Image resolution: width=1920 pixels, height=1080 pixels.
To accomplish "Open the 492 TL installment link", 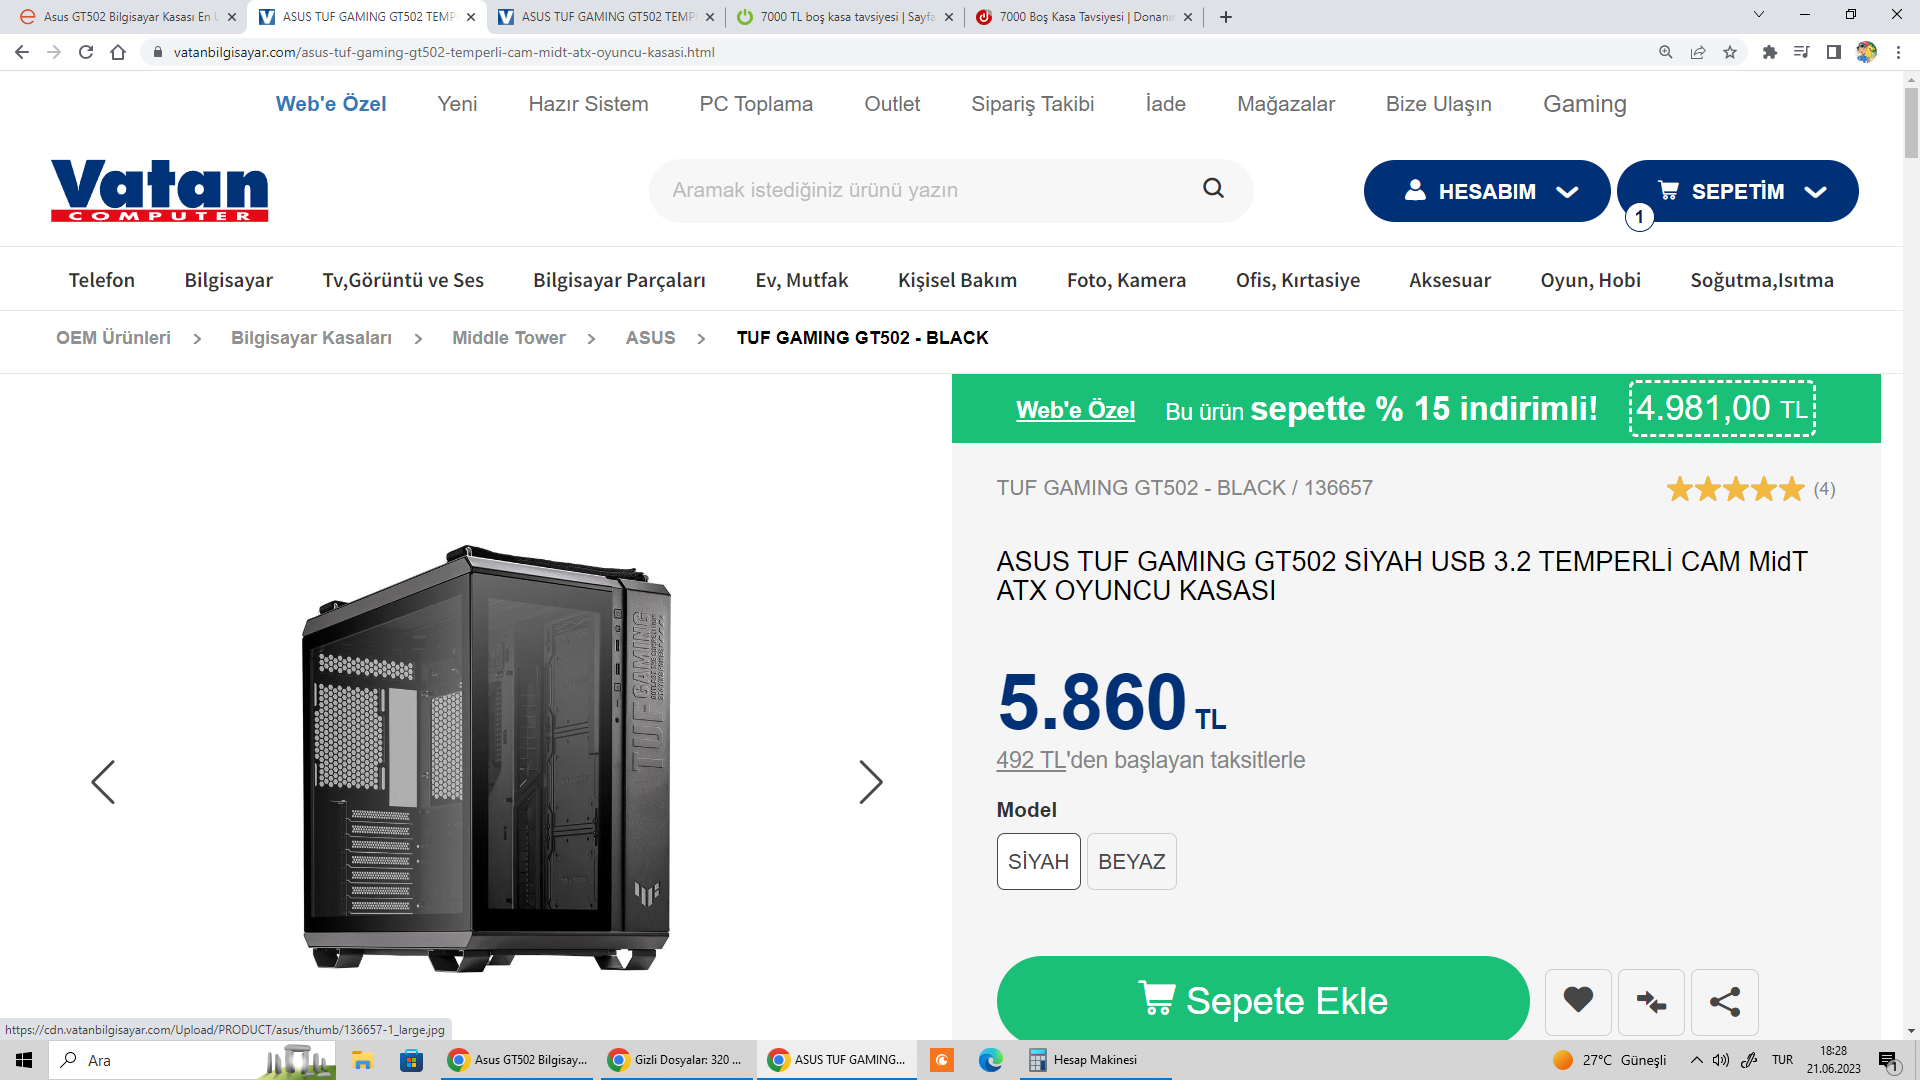I will [1031, 760].
